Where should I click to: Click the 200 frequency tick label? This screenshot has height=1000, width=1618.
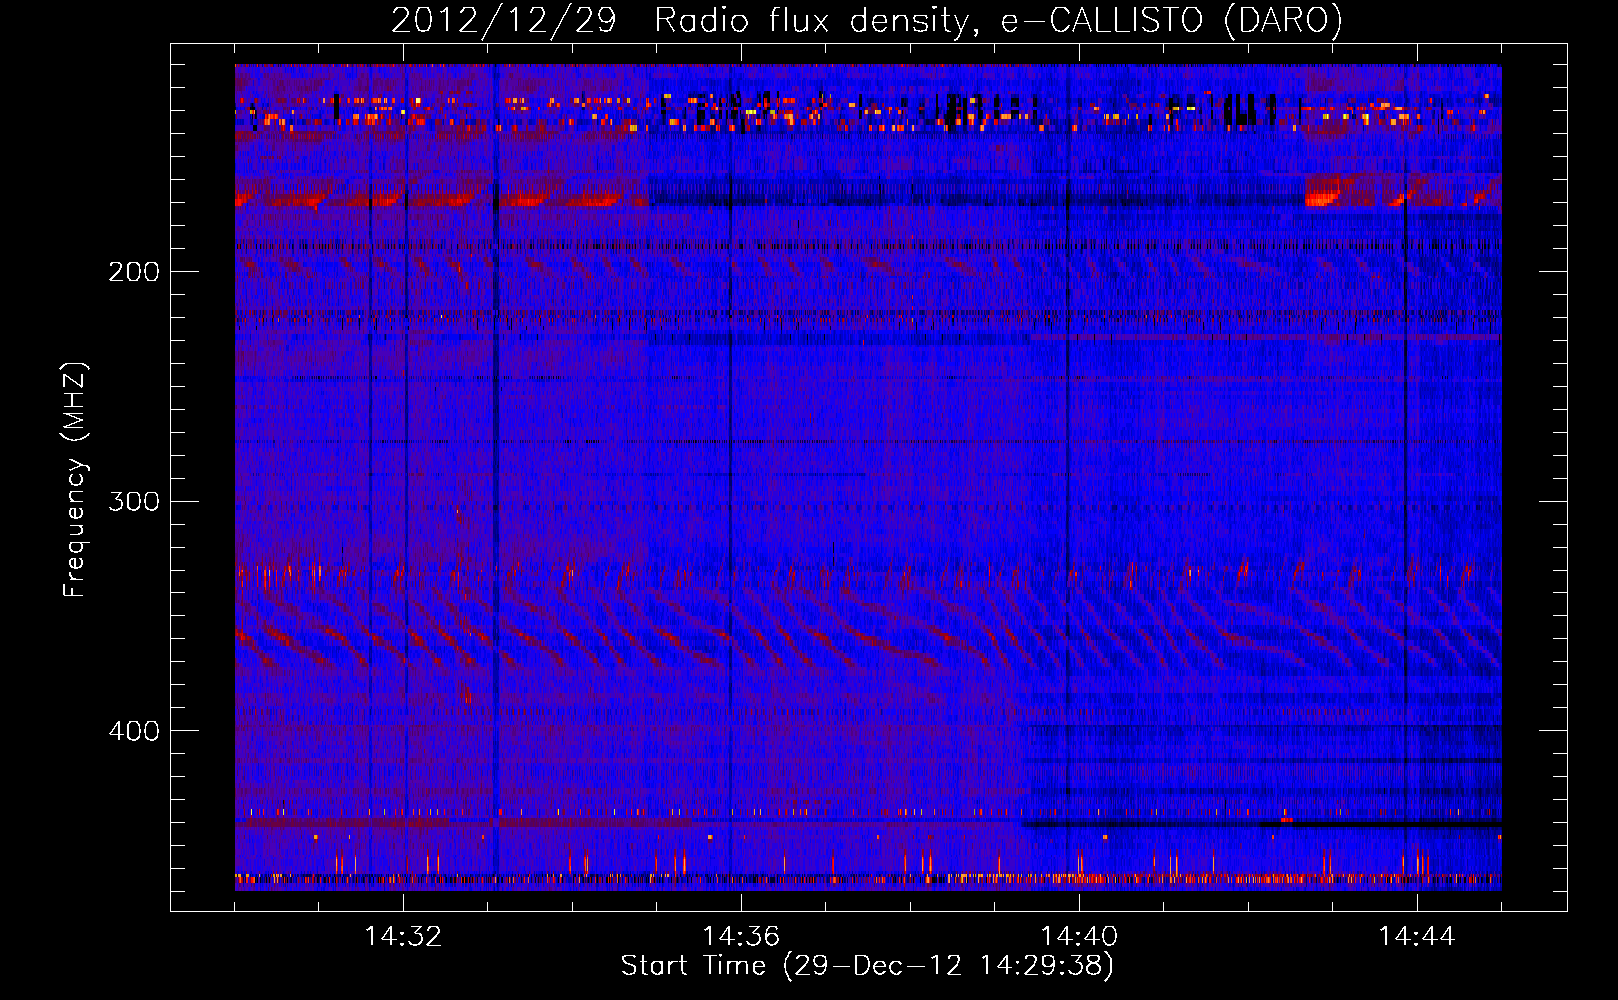(x=134, y=271)
